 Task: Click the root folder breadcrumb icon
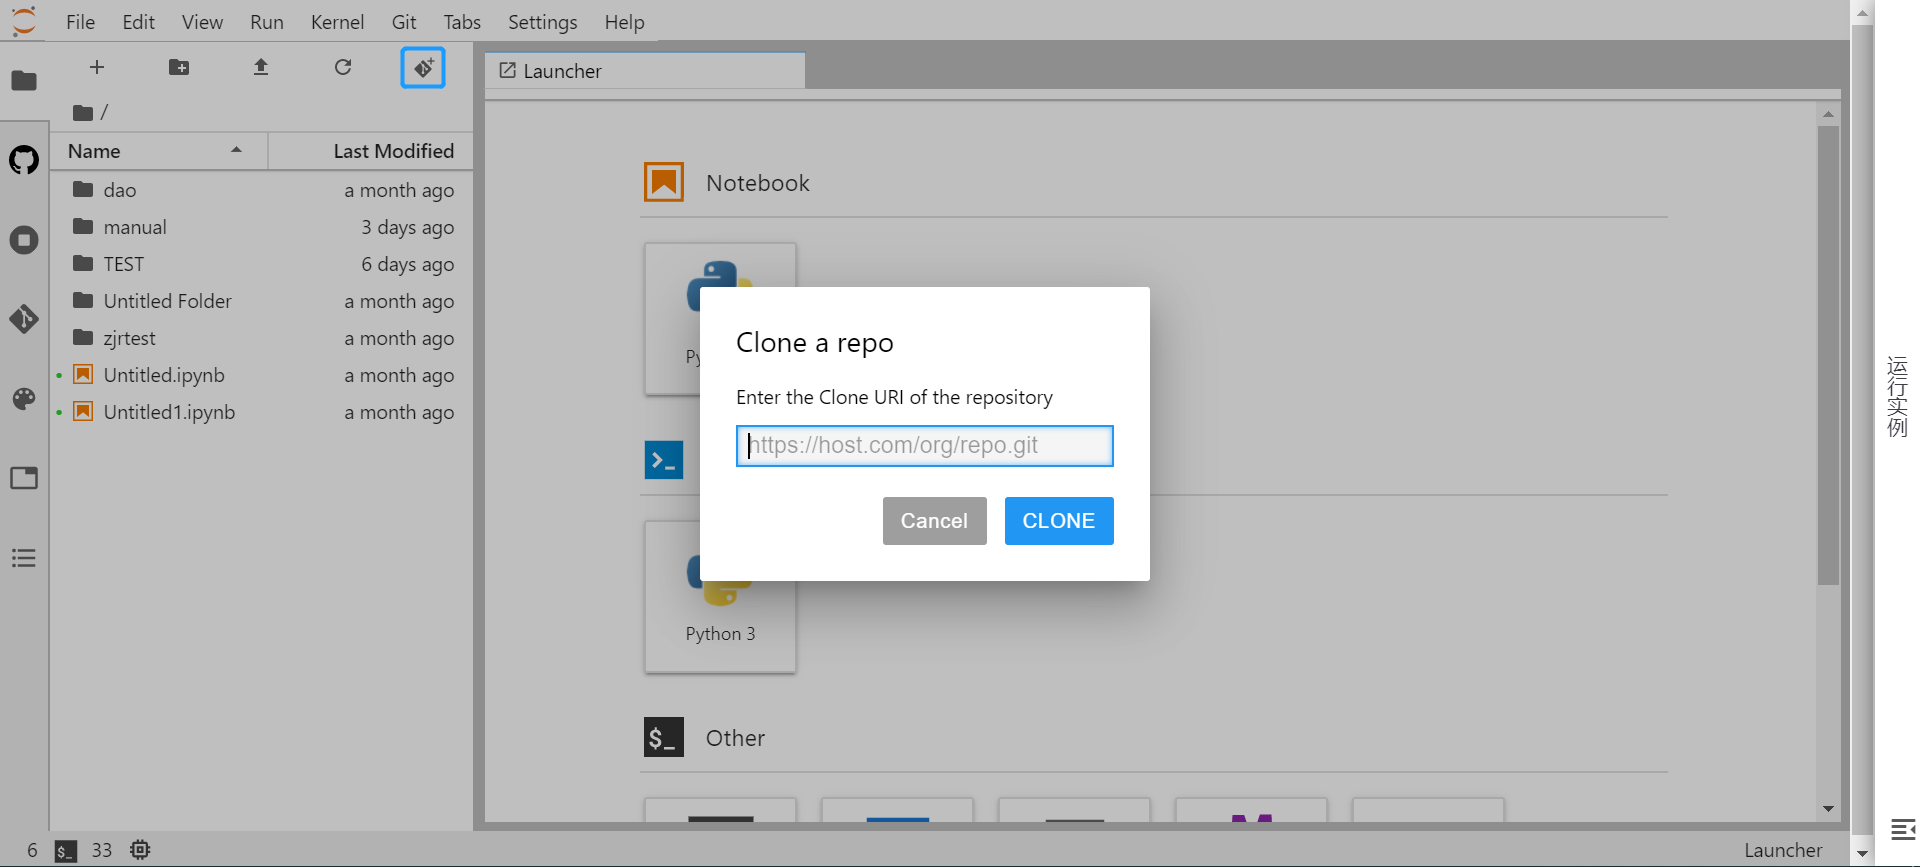83,113
